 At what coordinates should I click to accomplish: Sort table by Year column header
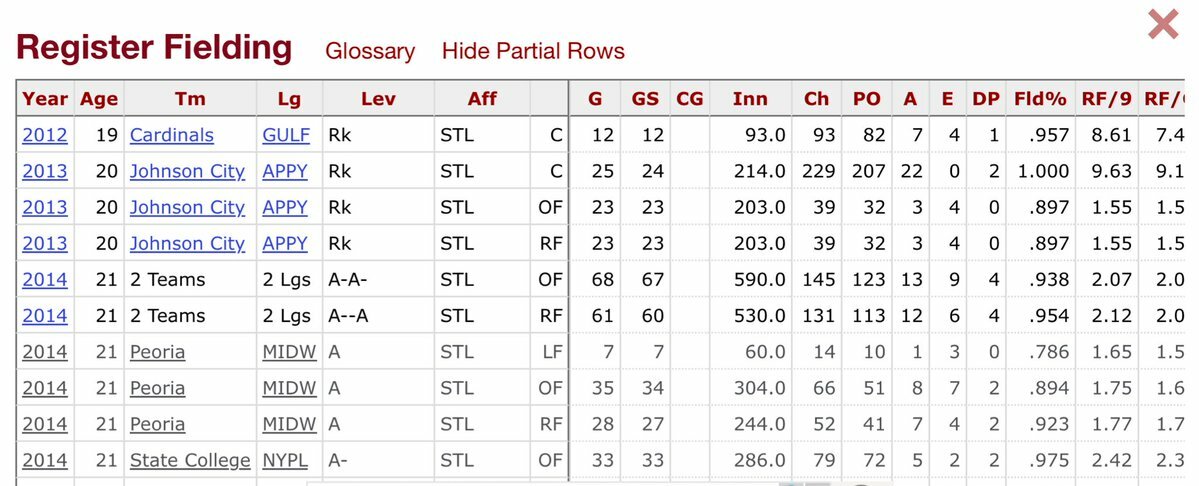[x=45, y=98]
